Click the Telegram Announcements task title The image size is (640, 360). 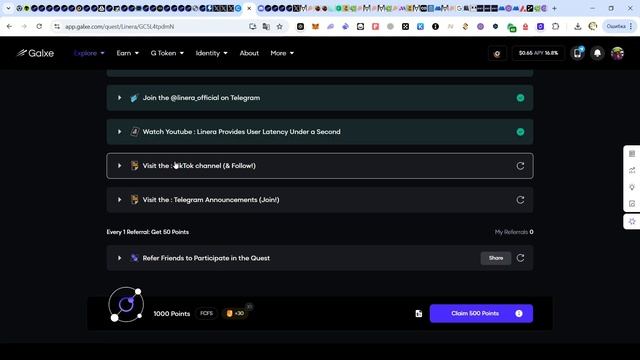(x=211, y=200)
